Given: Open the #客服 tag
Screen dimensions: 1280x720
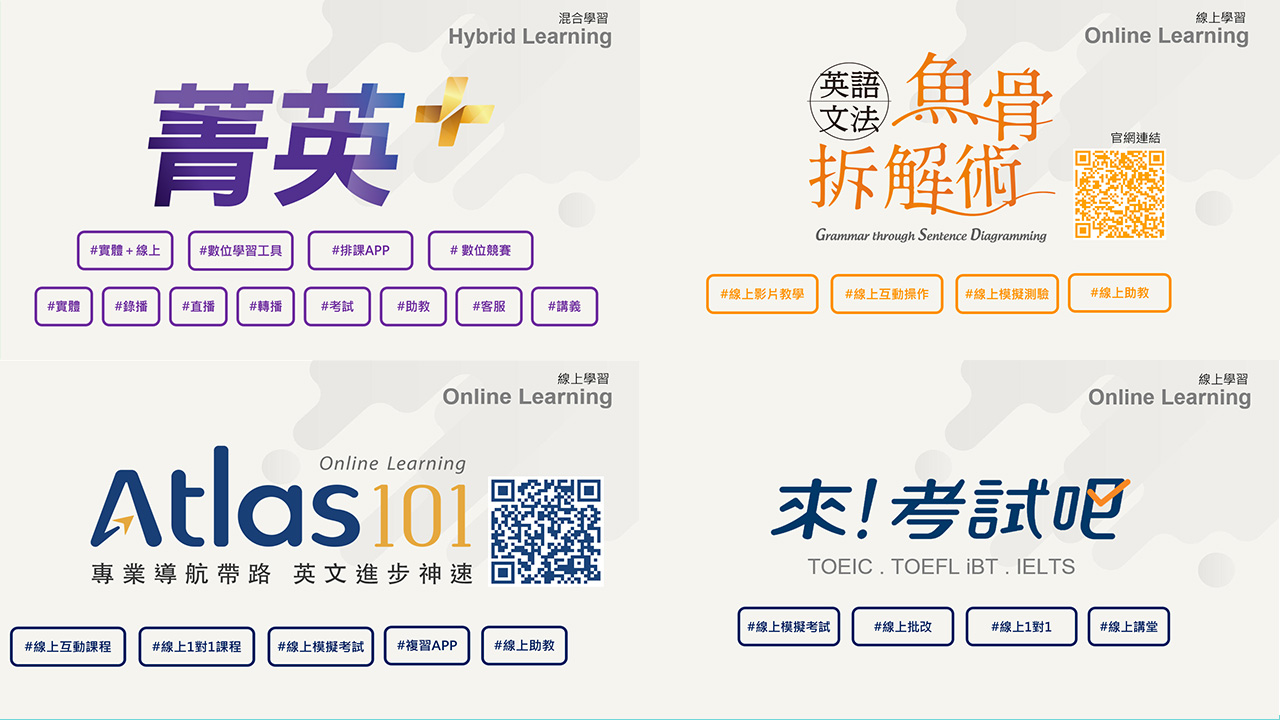Looking at the screenshot, I should click(489, 307).
